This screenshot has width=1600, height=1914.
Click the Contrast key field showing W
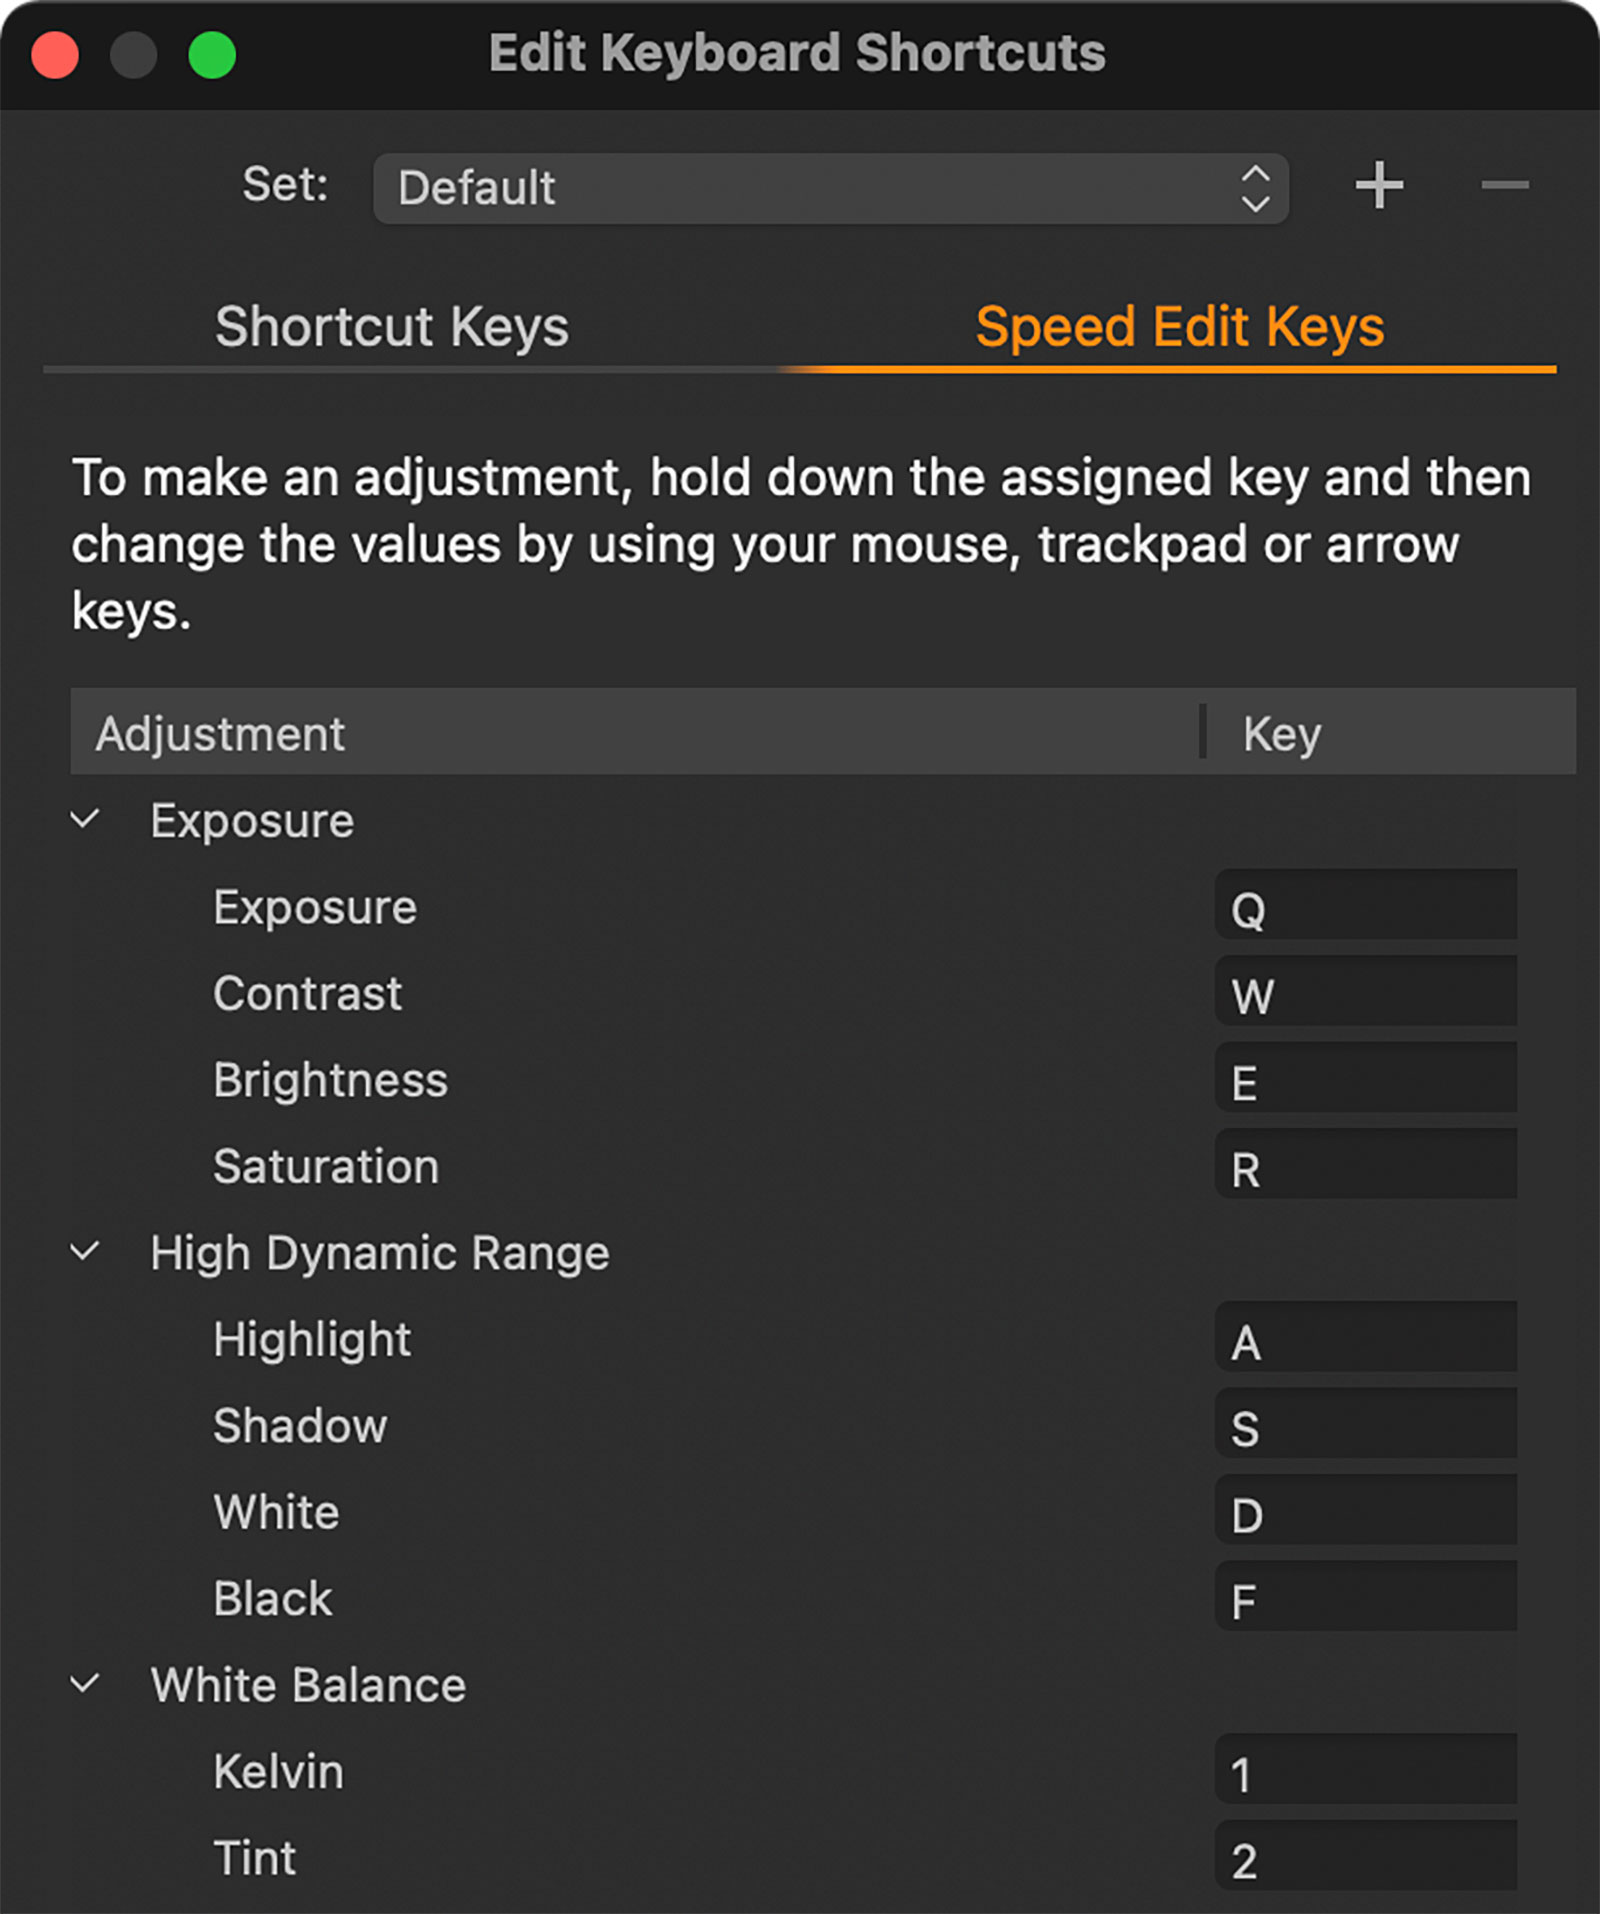pos(1365,992)
